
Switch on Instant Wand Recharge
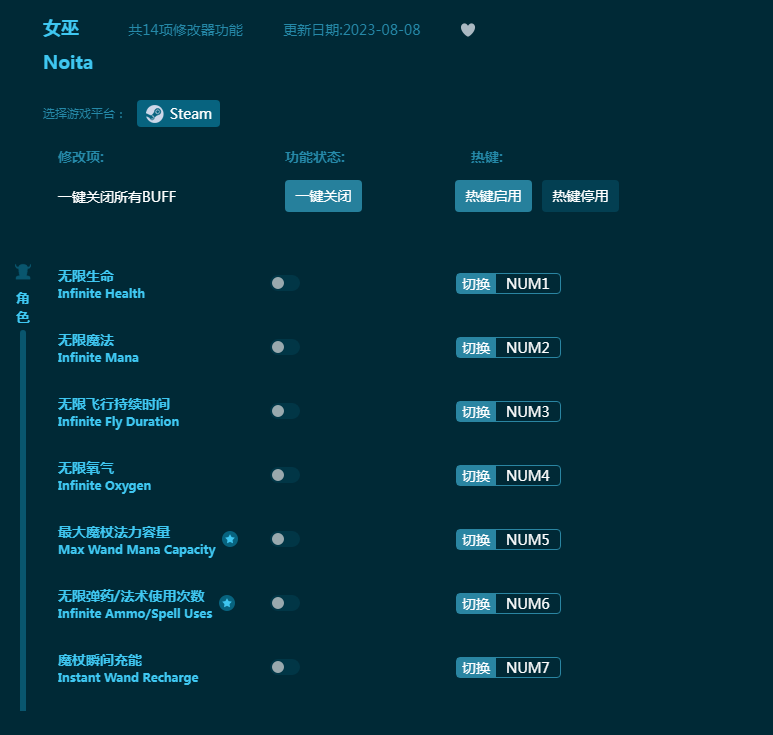coord(285,667)
